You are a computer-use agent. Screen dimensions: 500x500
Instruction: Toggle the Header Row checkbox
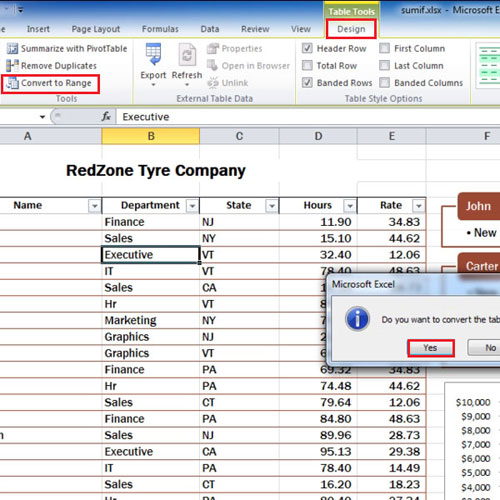pyautogui.click(x=307, y=48)
